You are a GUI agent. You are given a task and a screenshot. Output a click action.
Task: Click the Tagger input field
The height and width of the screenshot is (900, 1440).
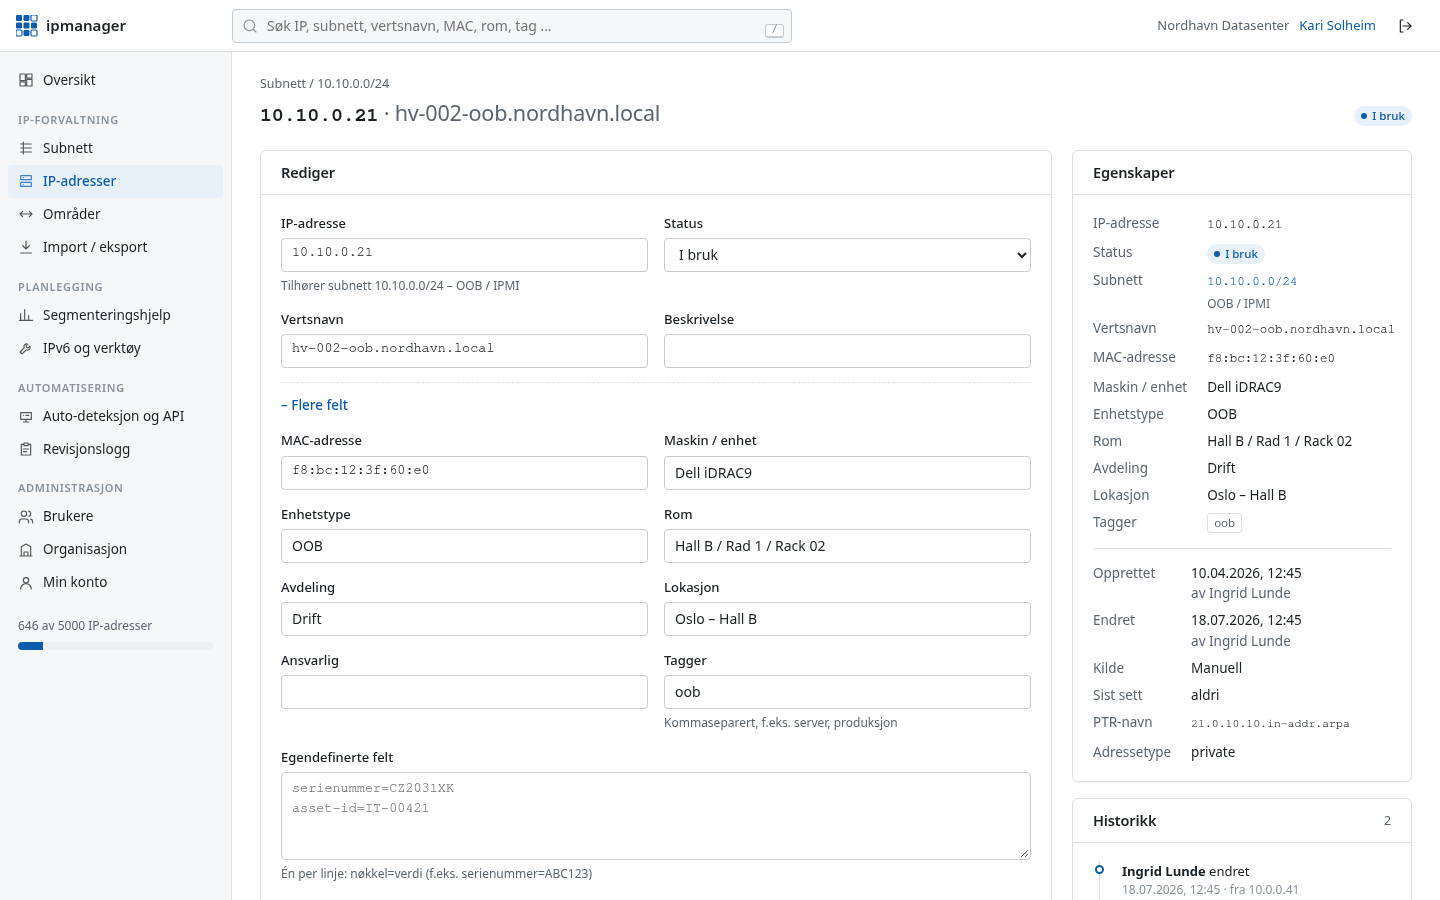pos(847,692)
